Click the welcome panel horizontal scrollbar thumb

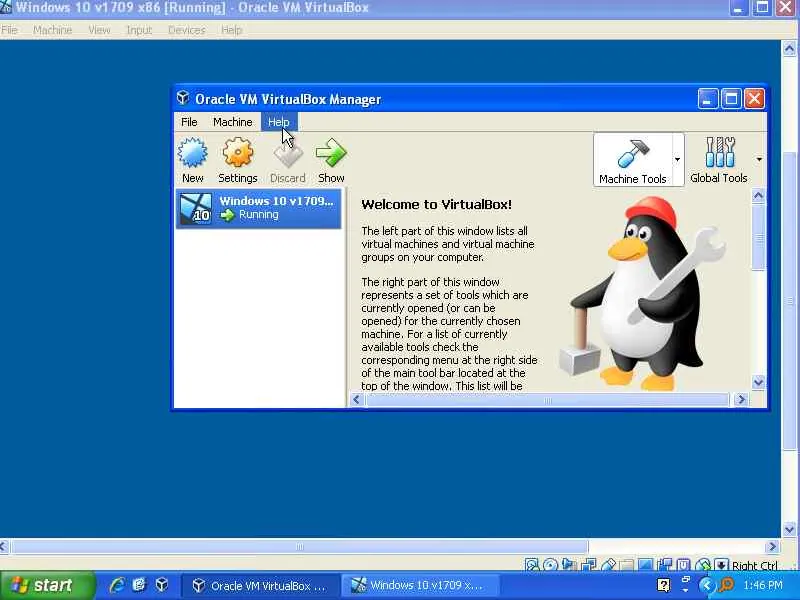[547, 399]
